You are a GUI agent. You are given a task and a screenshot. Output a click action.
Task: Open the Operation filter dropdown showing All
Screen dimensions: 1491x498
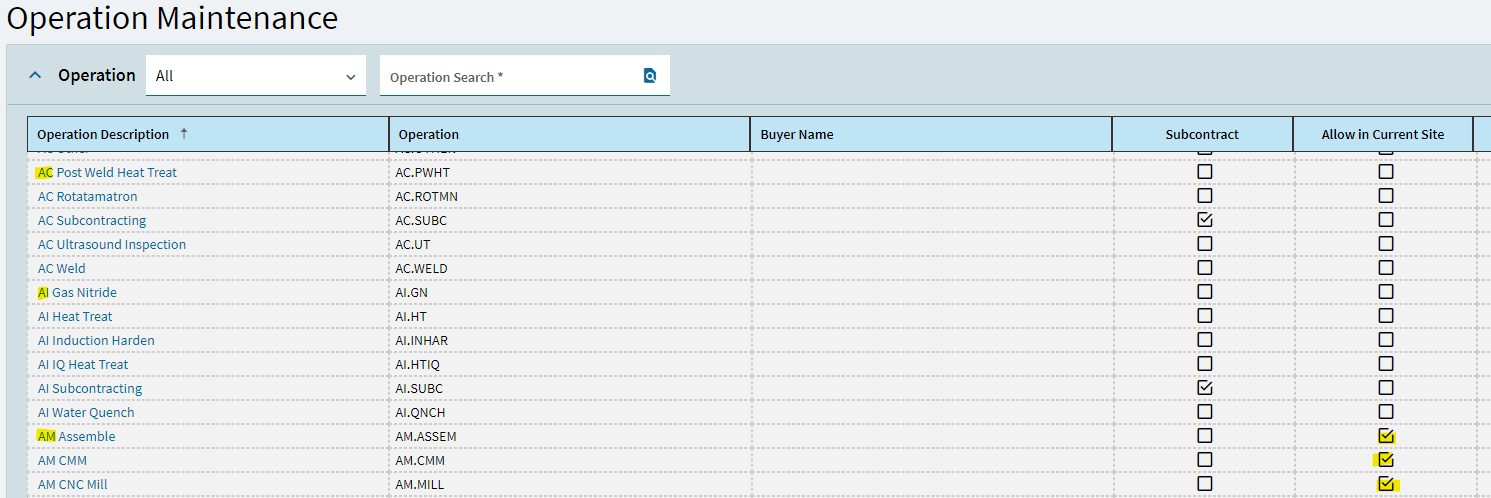[x=256, y=76]
